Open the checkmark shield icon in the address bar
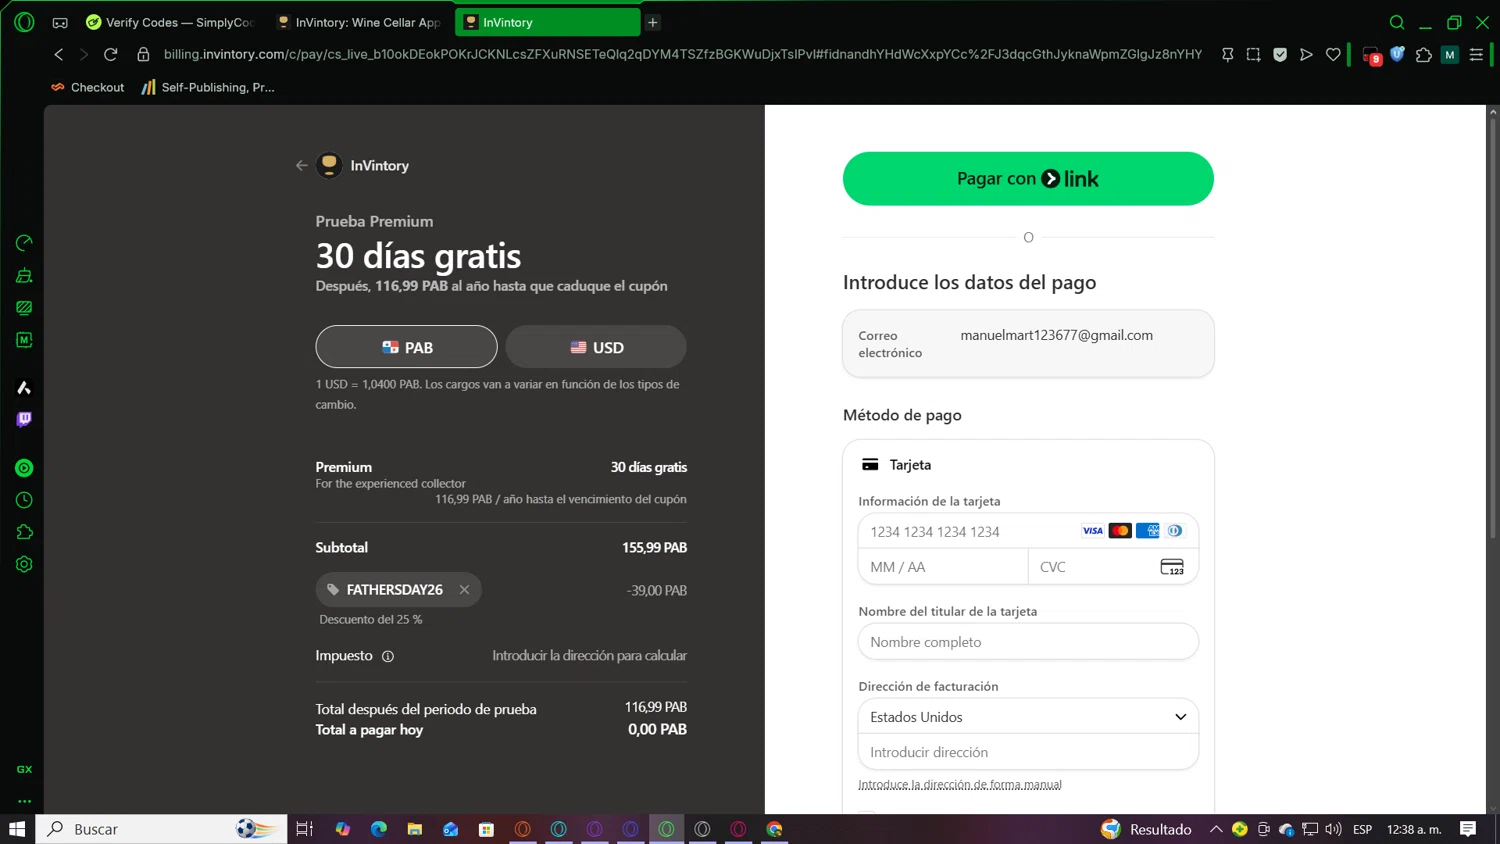 pyautogui.click(x=1280, y=55)
